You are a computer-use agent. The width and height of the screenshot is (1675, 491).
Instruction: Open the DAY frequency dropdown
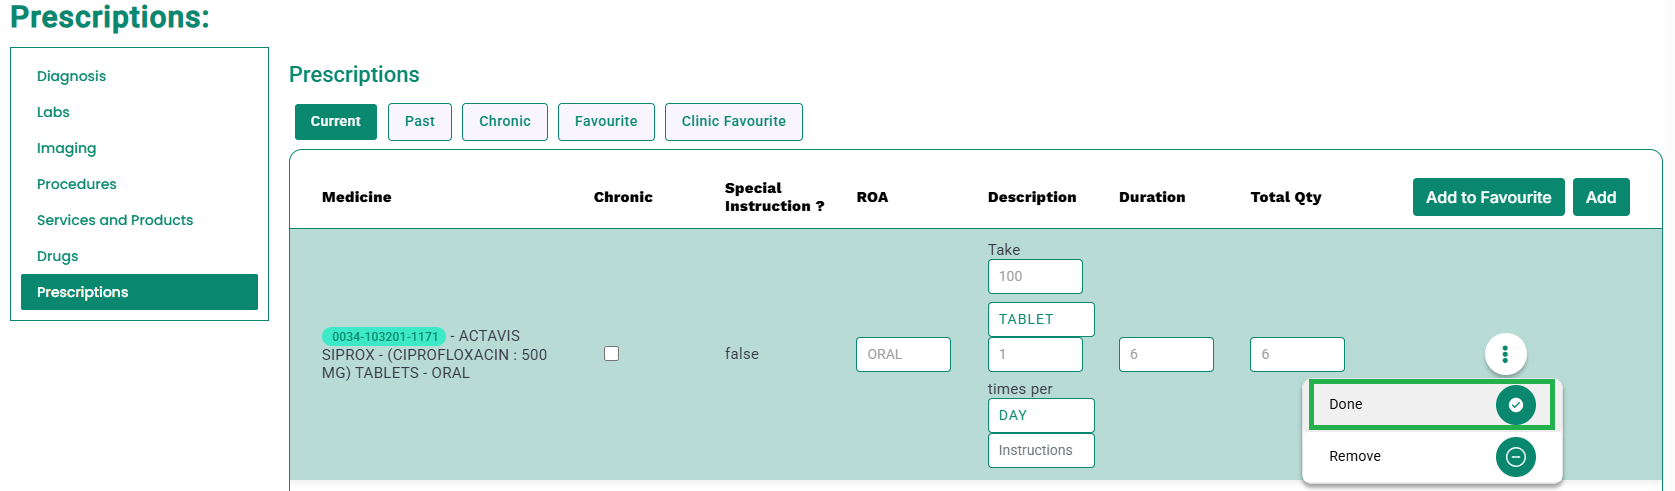pyautogui.click(x=1041, y=415)
